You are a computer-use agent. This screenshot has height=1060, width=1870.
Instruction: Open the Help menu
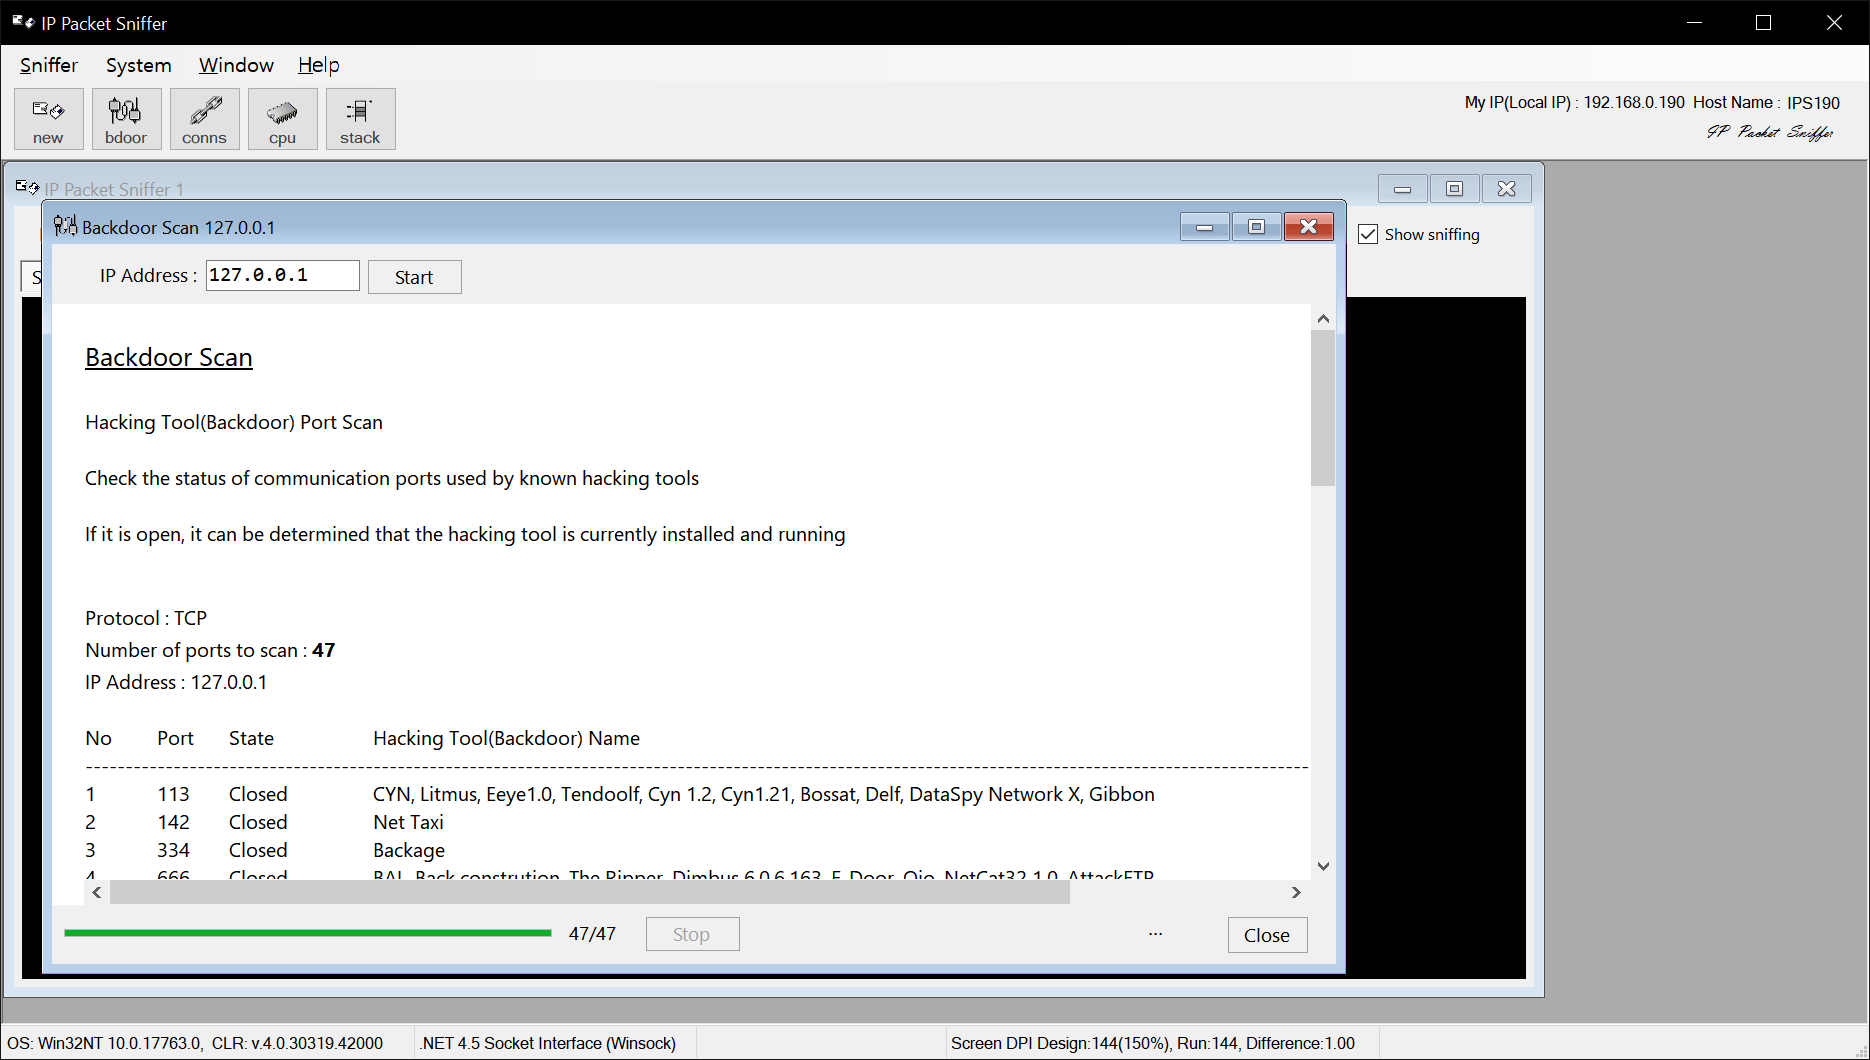pos(318,65)
